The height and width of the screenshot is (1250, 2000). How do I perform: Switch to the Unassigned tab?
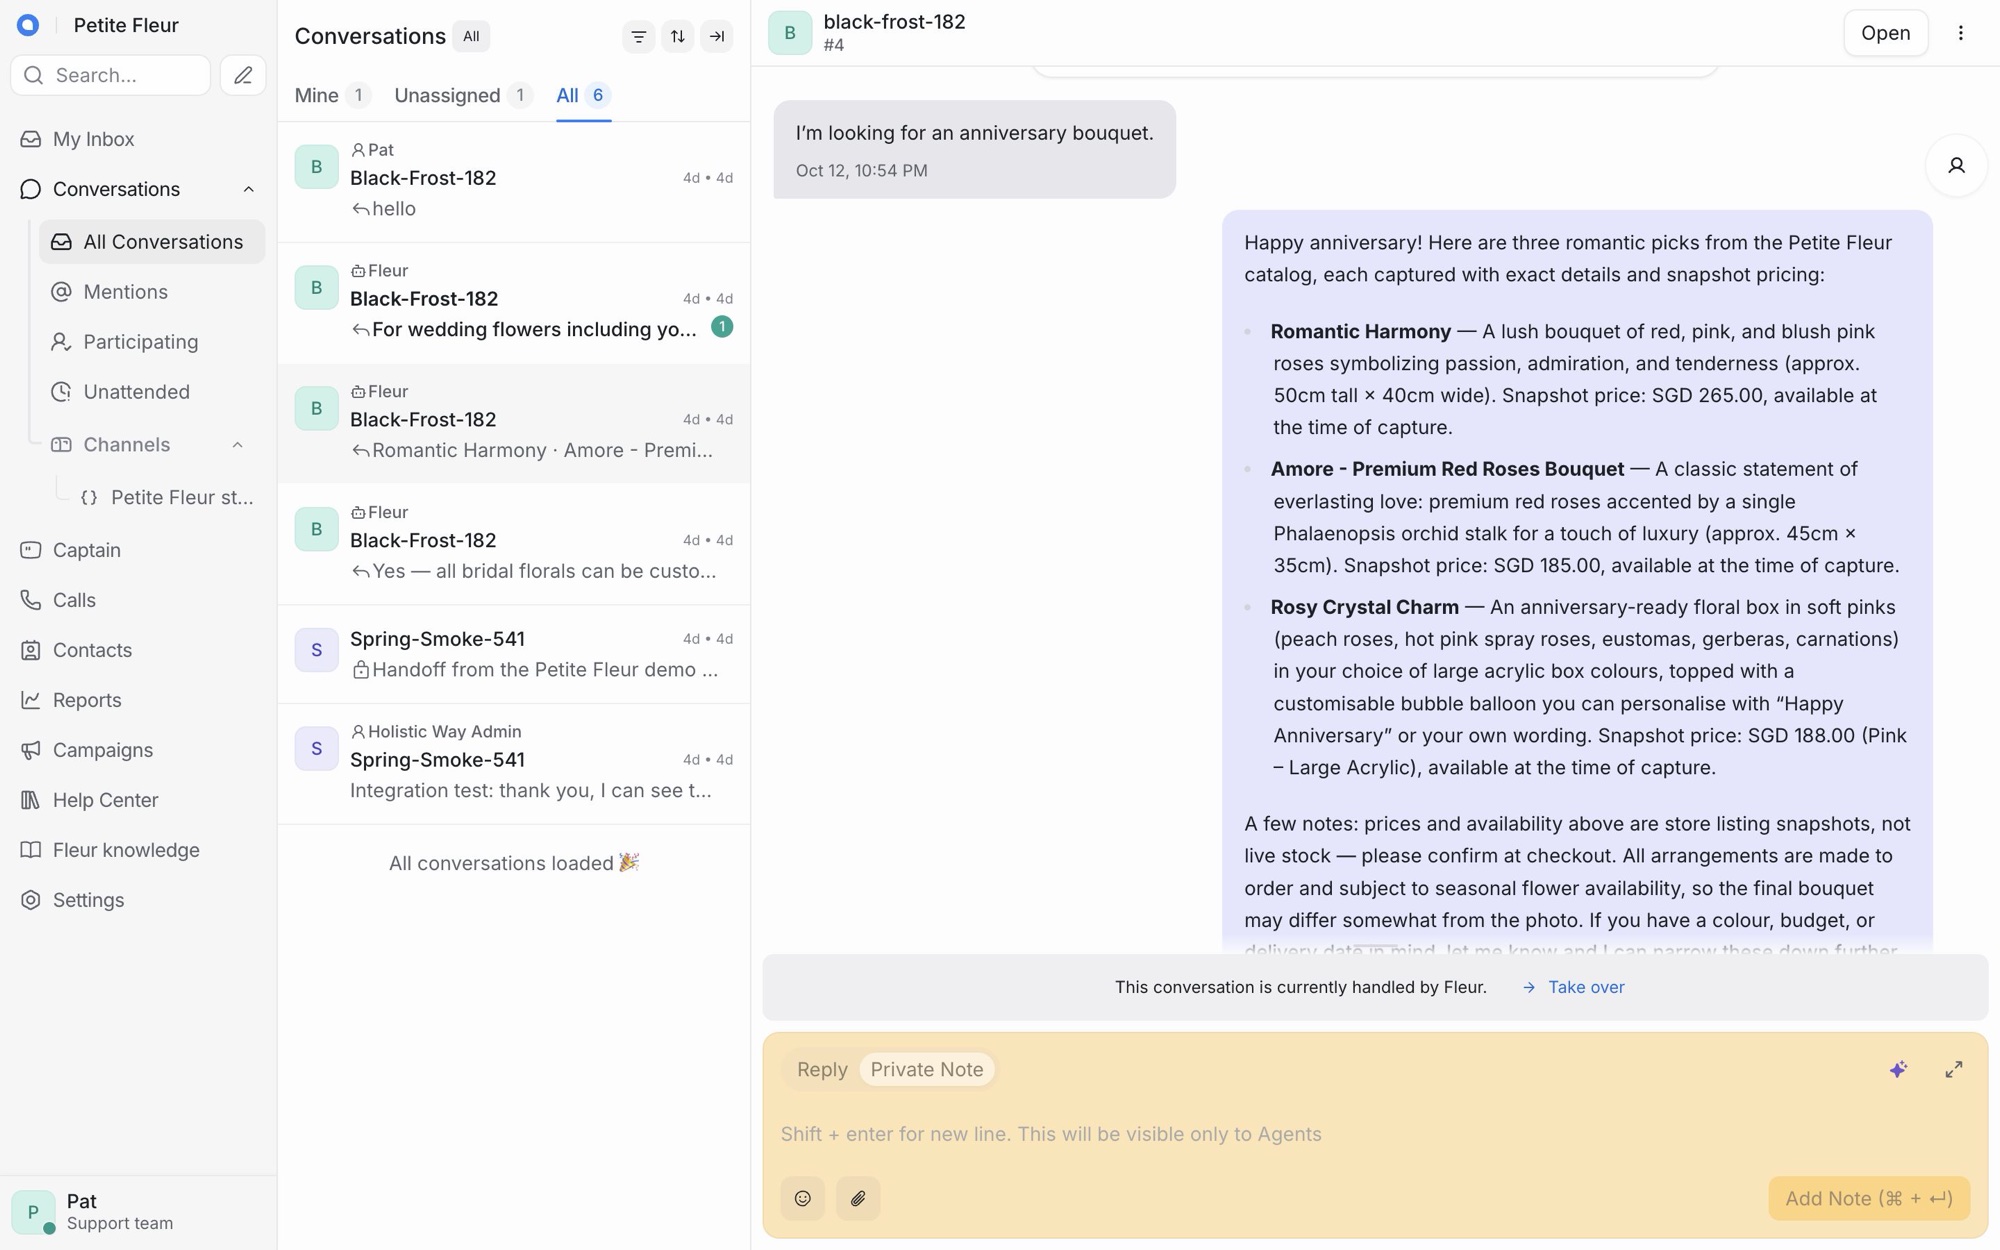coord(462,95)
